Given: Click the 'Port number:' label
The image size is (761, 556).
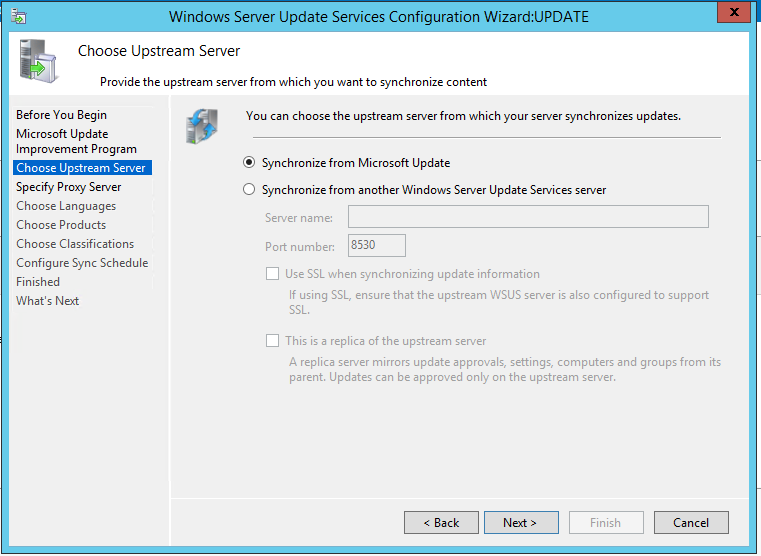Looking at the screenshot, I should click(x=300, y=246).
